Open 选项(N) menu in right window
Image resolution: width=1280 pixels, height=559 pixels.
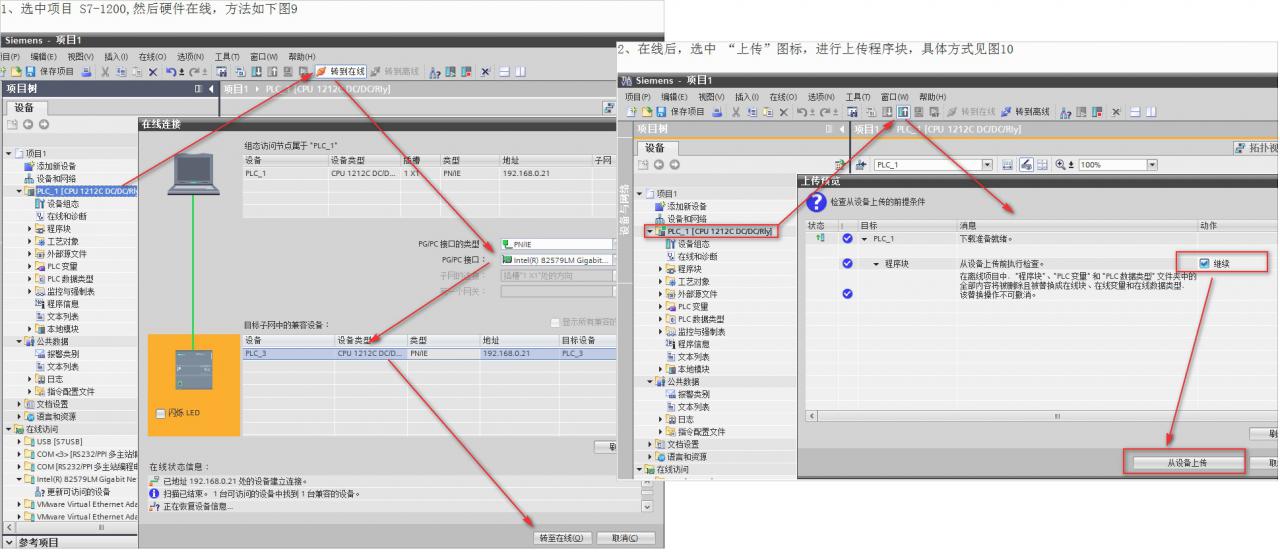(822, 96)
